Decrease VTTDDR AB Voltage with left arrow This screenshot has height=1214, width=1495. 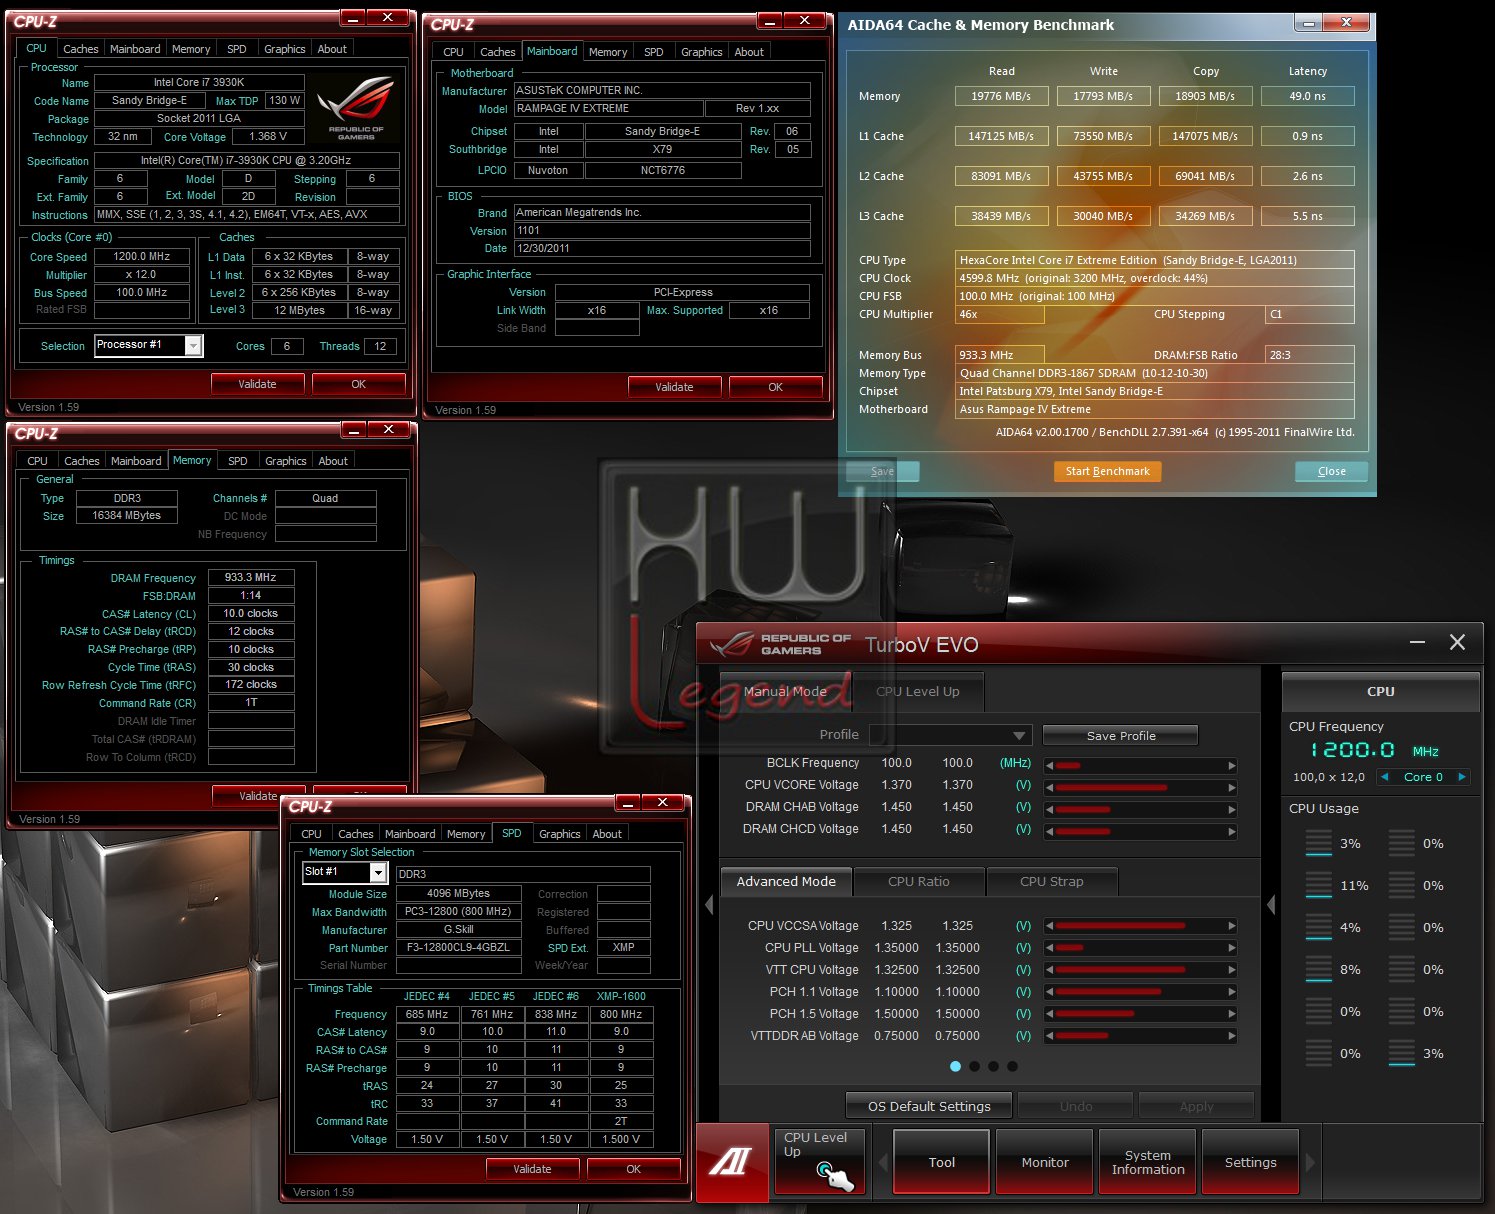pos(1050,1036)
